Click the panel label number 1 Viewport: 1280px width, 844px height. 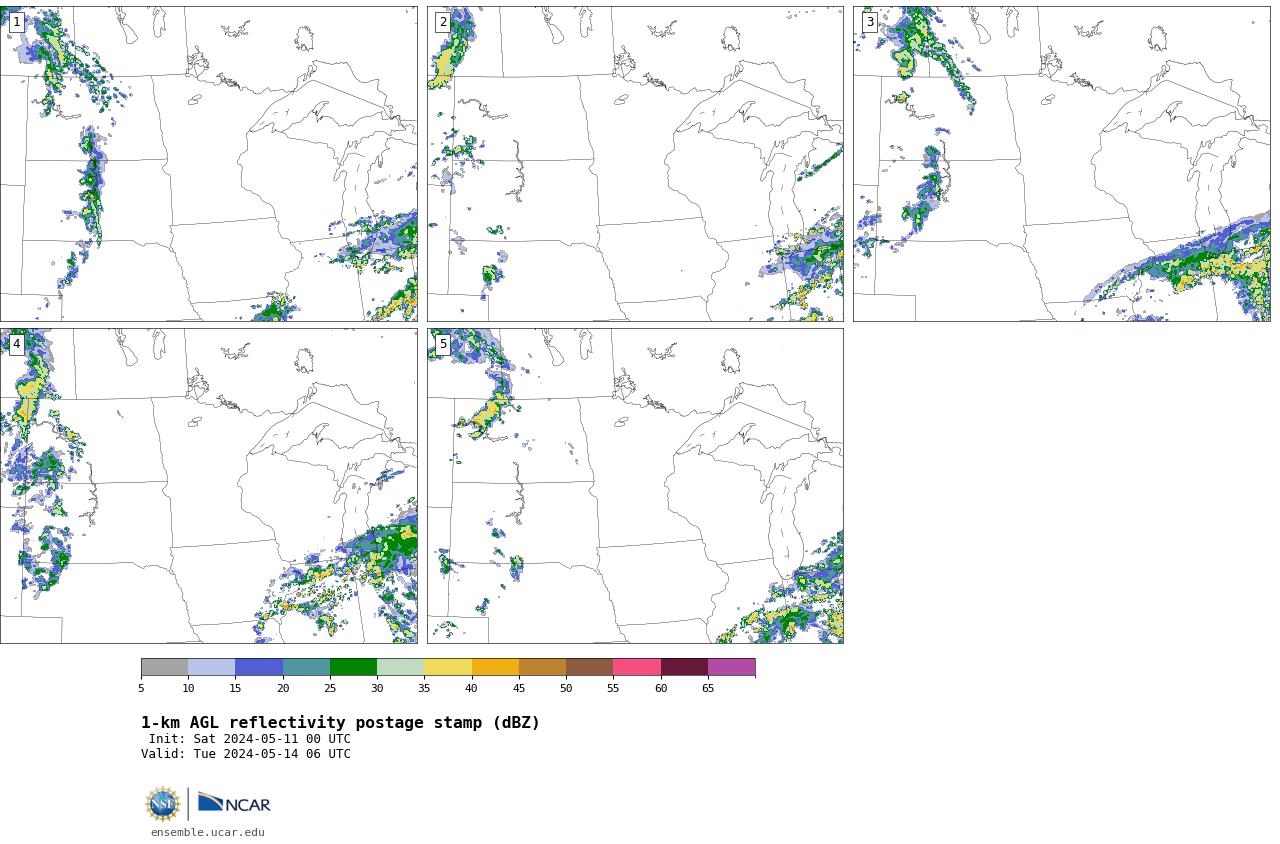[x=16, y=22]
